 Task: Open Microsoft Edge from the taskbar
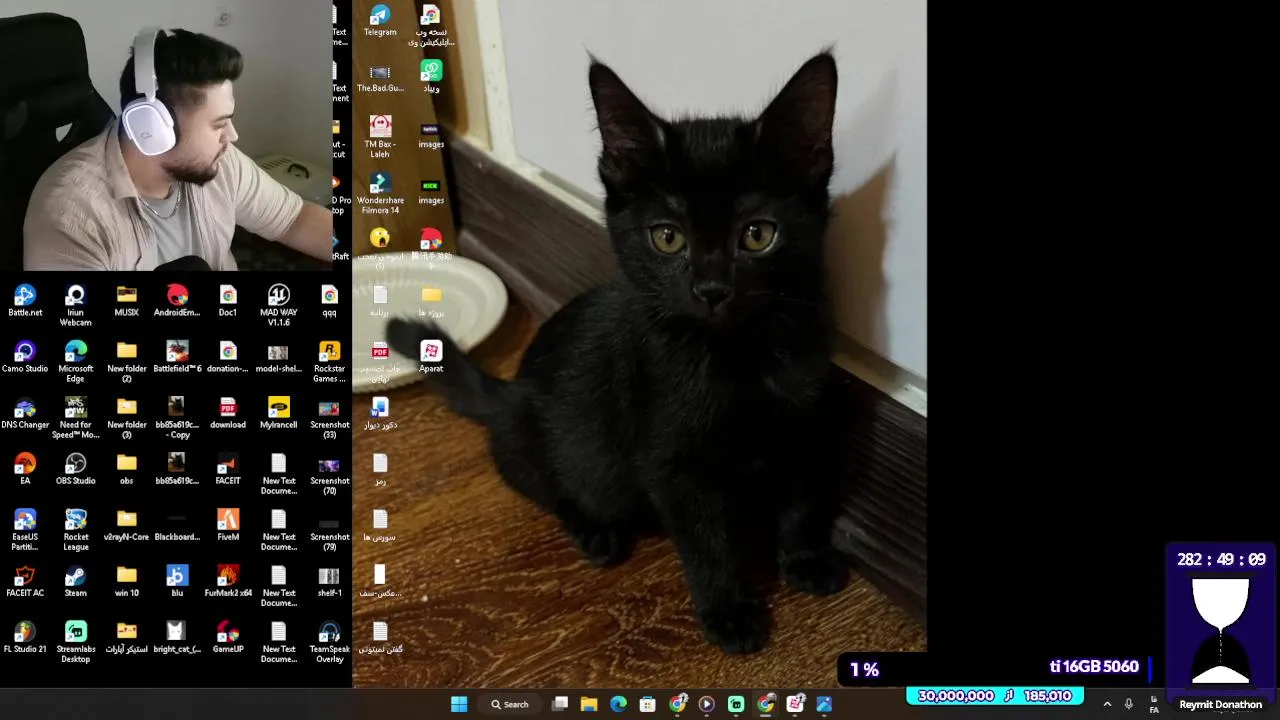[x=619, y=704]
